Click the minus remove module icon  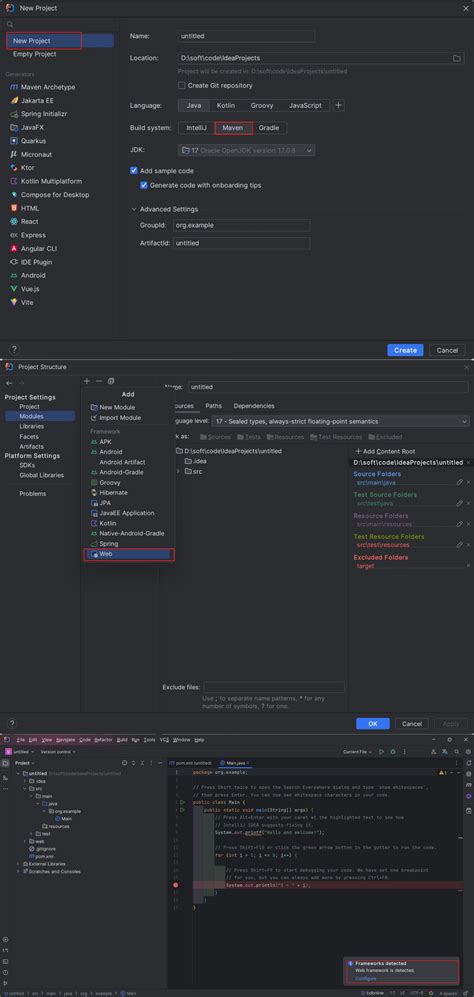click(99, 382)
